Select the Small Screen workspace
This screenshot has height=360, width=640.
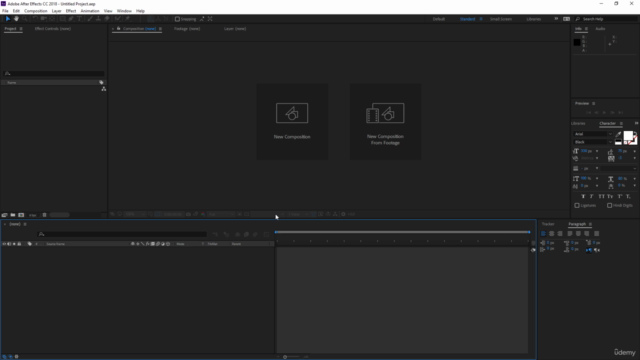click(x=500, y=19)
